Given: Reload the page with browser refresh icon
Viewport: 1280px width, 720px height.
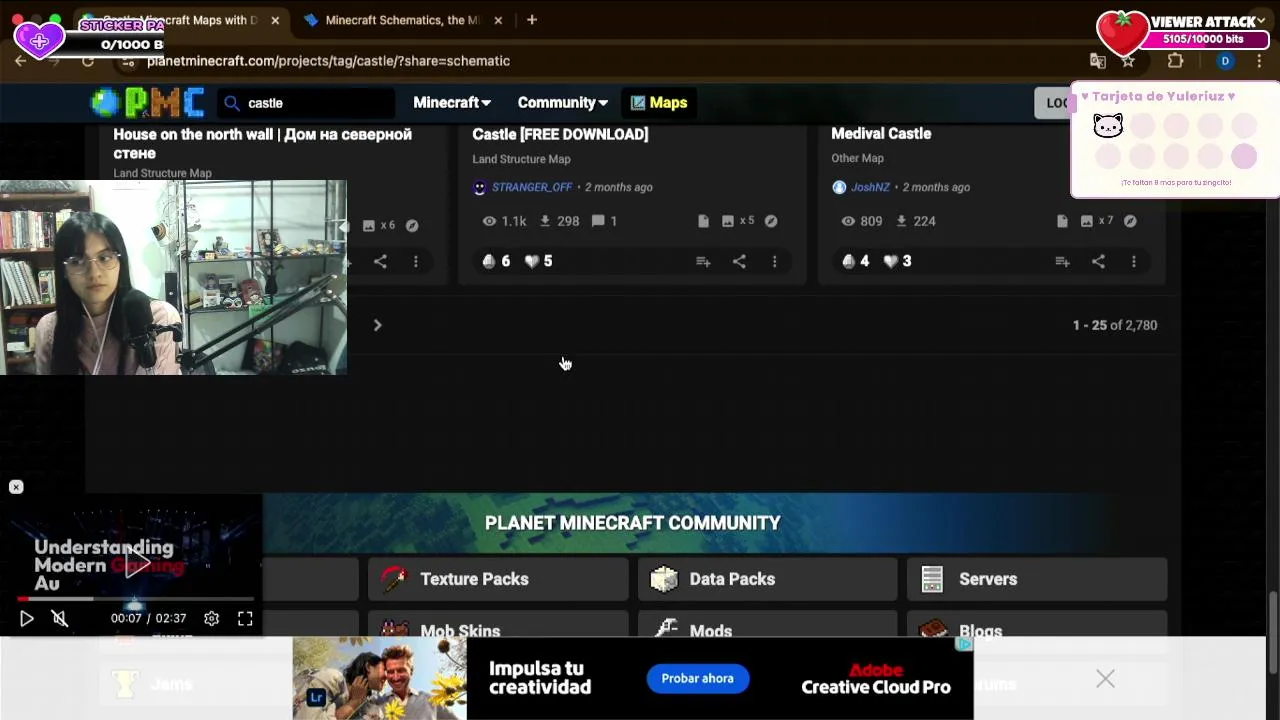Looking at the screenshot, I should (88, 61).
